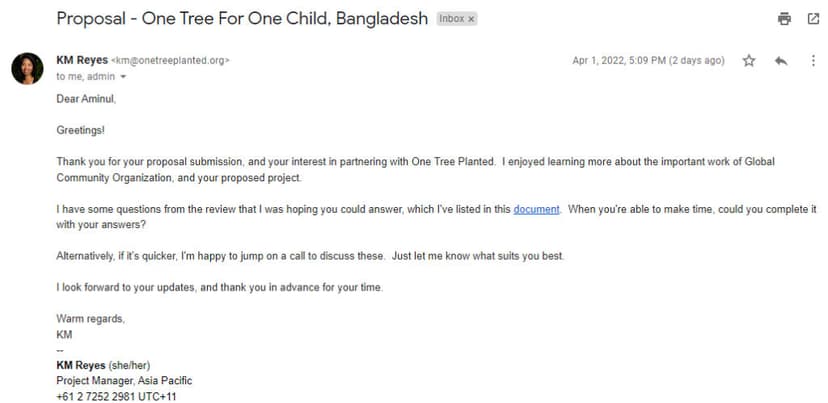Remove the Inbox label with its x

coord(472,19)
